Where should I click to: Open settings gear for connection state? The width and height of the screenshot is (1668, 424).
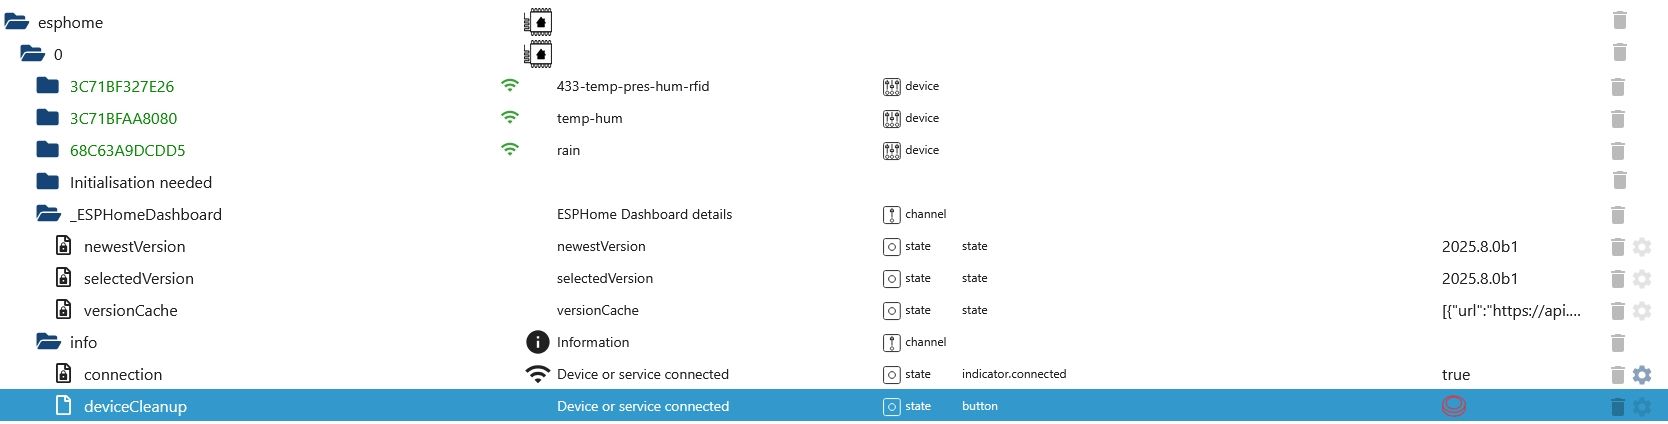pyautogui.click(x=1641, y=375)
